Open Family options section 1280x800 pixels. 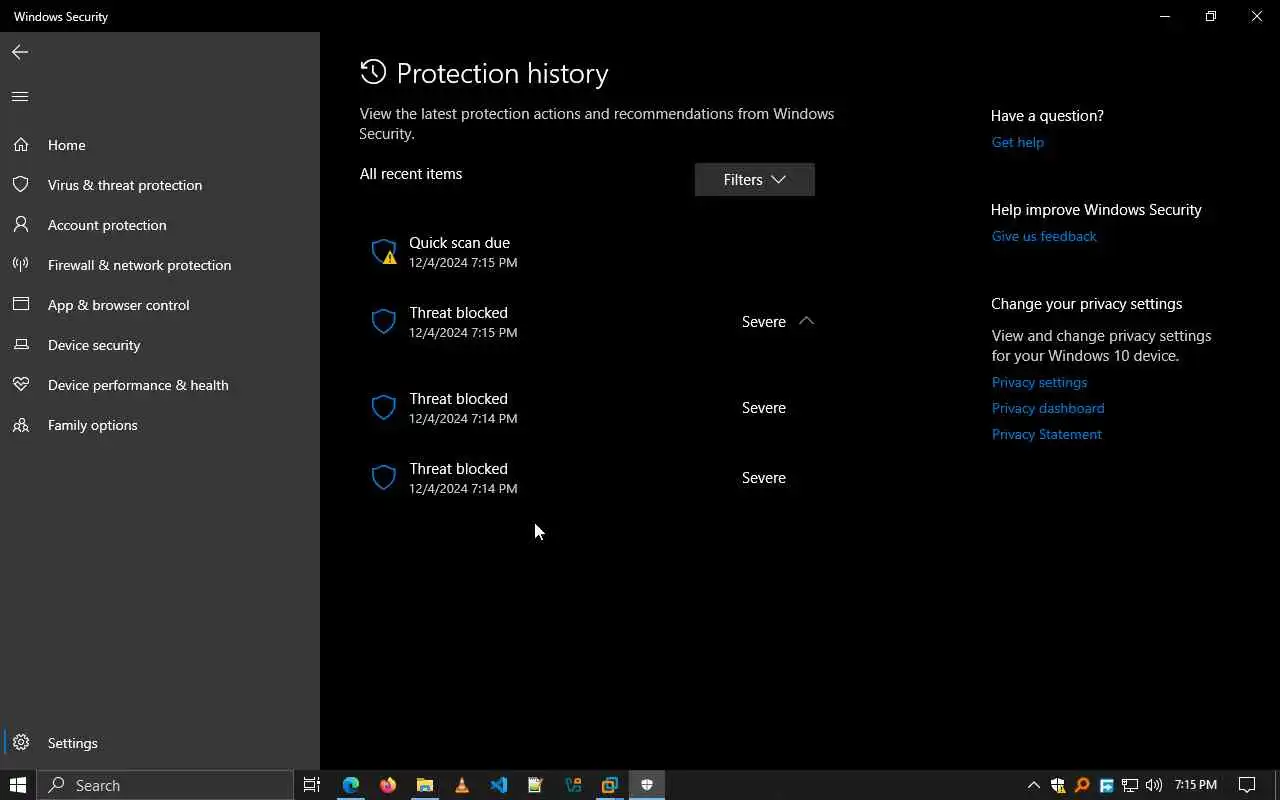point(160,425)
